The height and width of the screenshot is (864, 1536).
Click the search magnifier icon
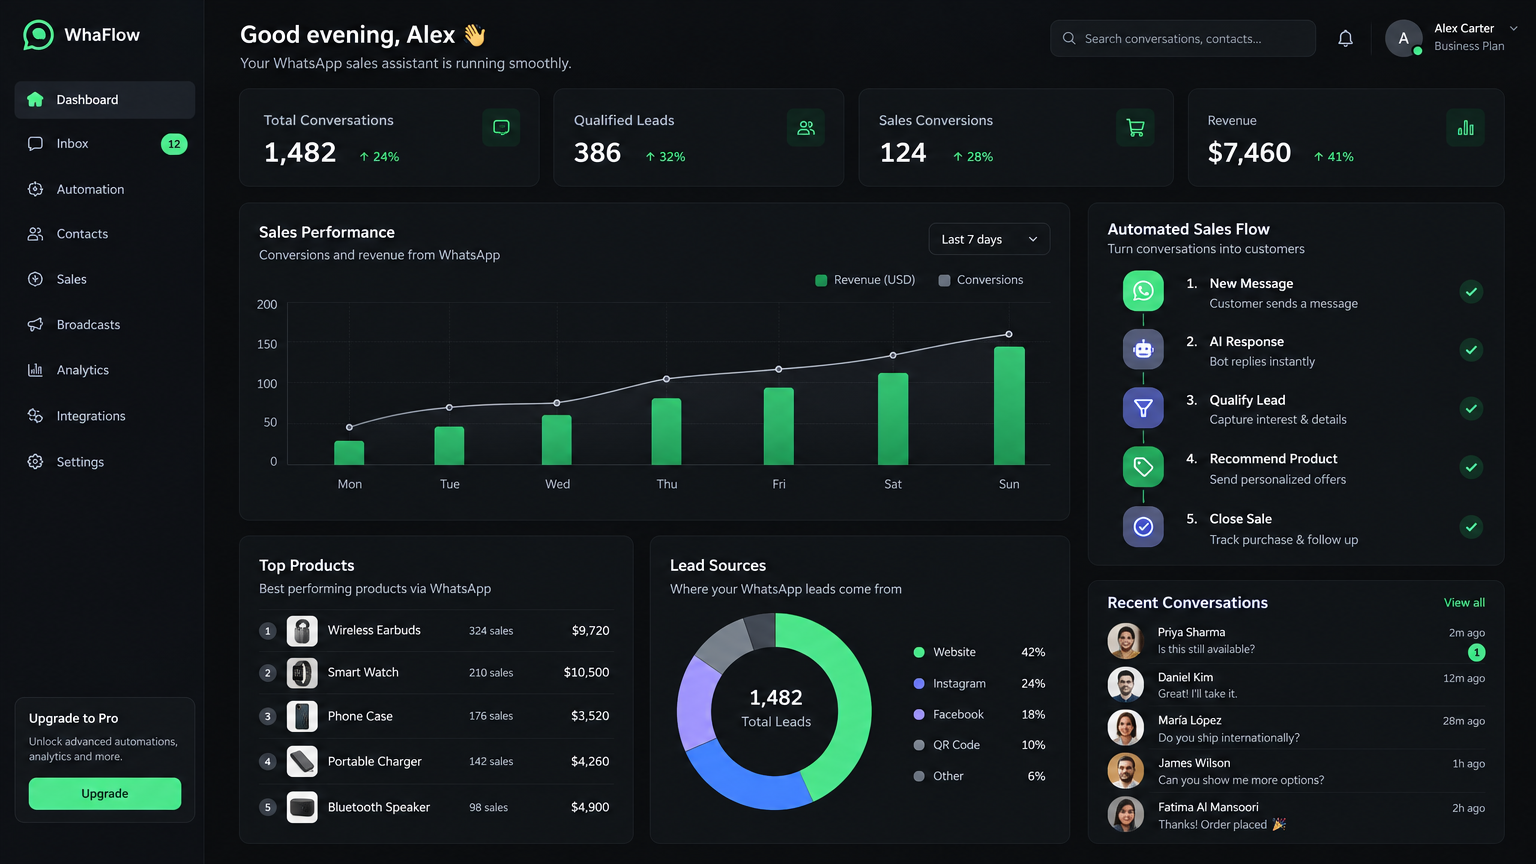[x=1069, y=38]
